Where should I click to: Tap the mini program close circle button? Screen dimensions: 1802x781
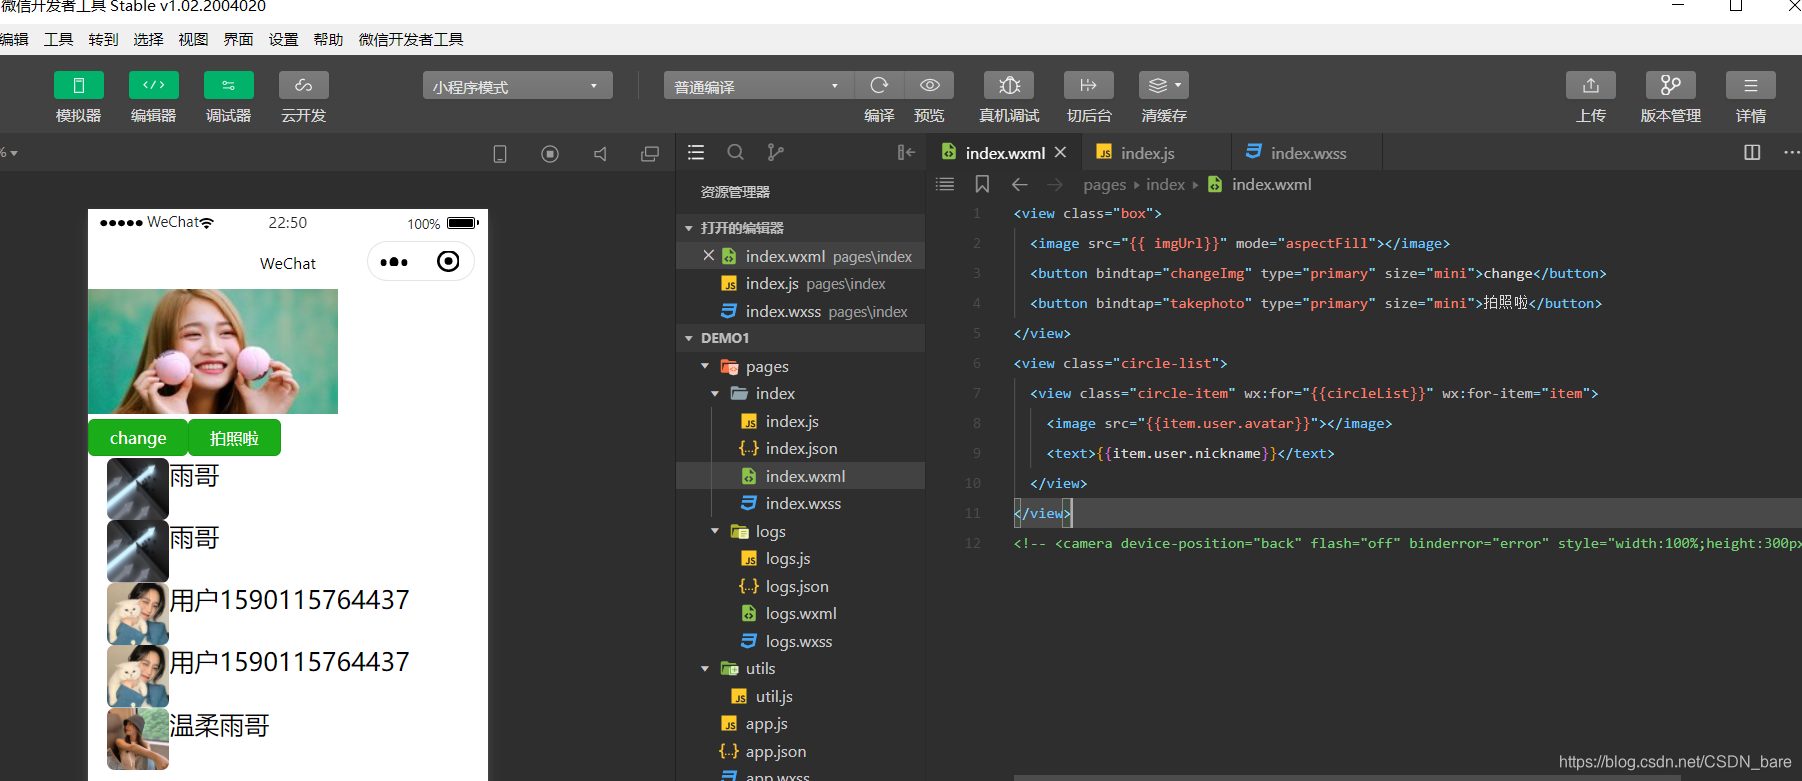pyautogui.click(x=448, y=262)
